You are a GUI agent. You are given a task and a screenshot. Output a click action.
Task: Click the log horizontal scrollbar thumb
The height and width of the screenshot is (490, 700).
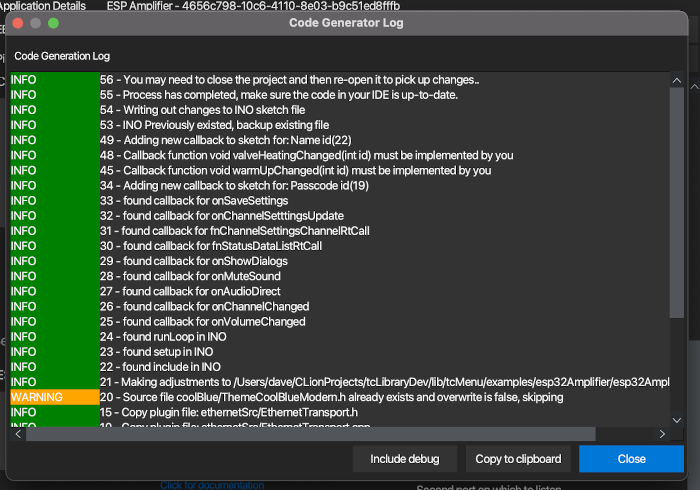coord(311,434)
